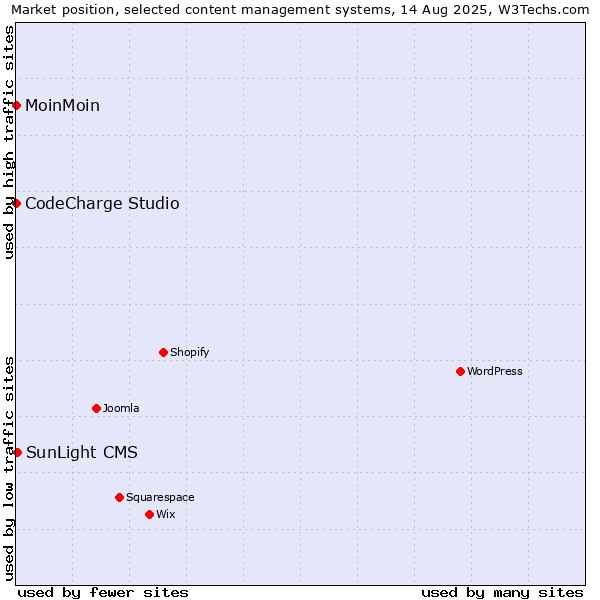This screenshot has width=600, height=600.
Task: Click the CodeCharge Studio red data point
Action: click(x=16, y=203)
